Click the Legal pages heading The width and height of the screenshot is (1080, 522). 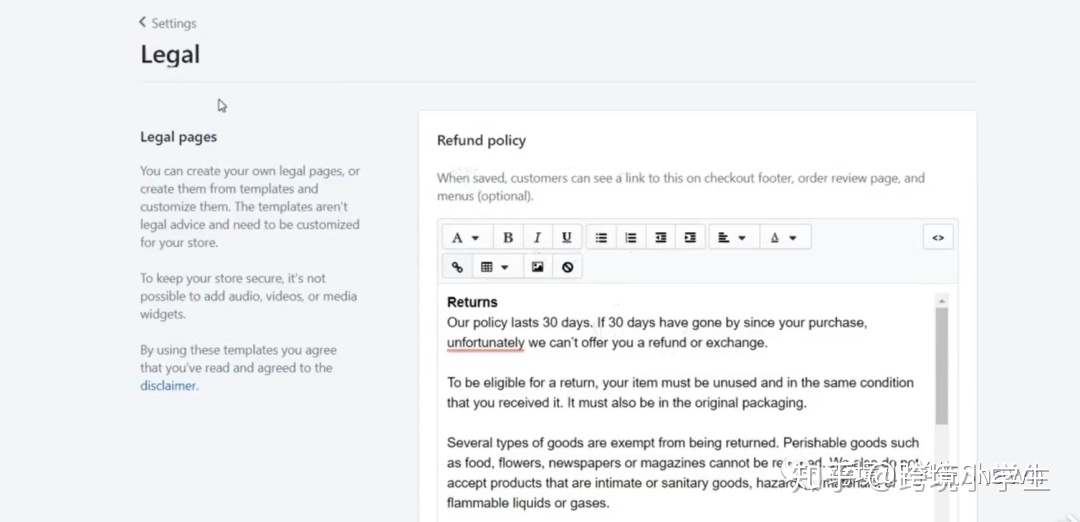click(178, 137)
